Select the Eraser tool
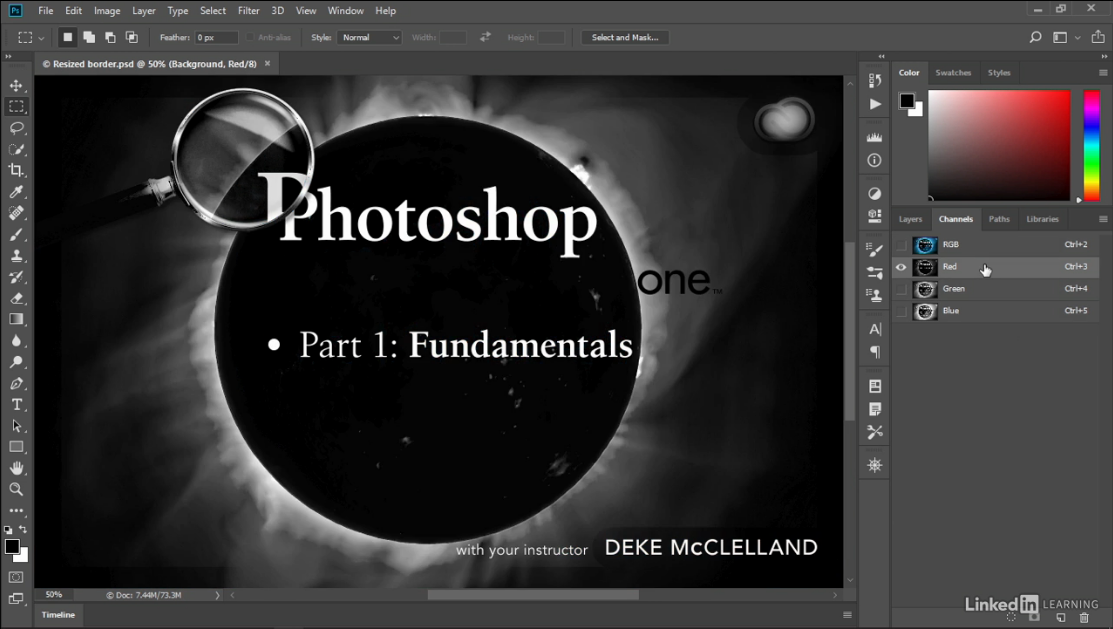1113x629 pixels. pos(16,298)
